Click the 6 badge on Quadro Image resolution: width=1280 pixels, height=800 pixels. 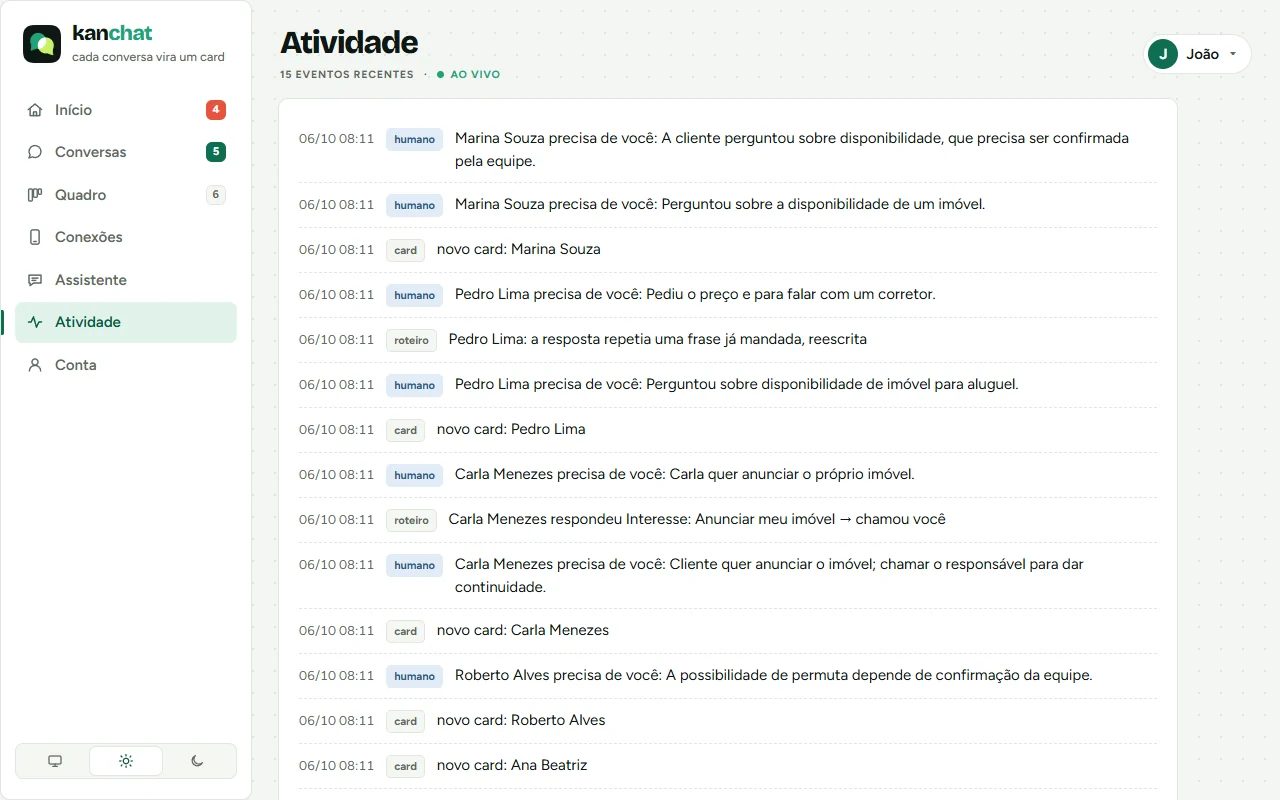coord(216,195)
